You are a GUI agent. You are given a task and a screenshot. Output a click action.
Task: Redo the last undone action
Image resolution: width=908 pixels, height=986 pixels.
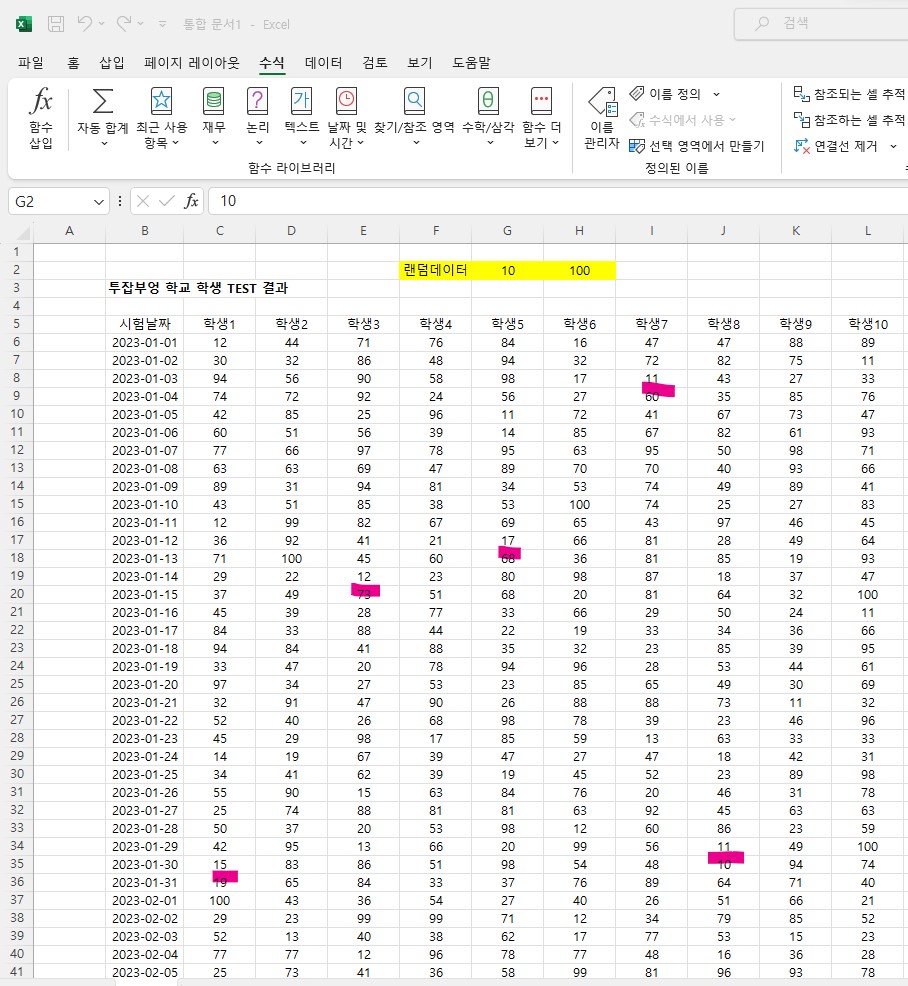tap(124, 24)
